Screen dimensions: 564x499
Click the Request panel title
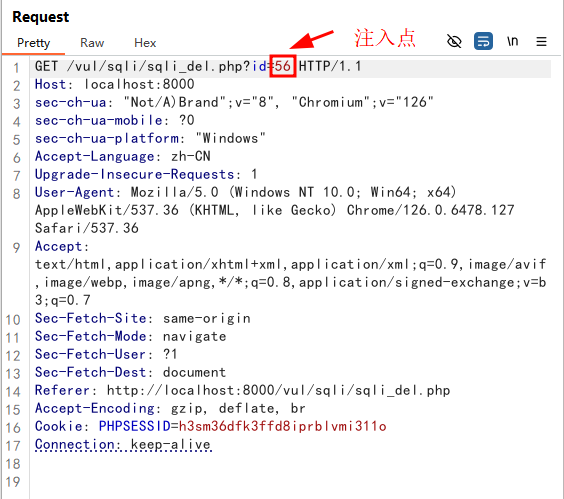click(41, 17)
